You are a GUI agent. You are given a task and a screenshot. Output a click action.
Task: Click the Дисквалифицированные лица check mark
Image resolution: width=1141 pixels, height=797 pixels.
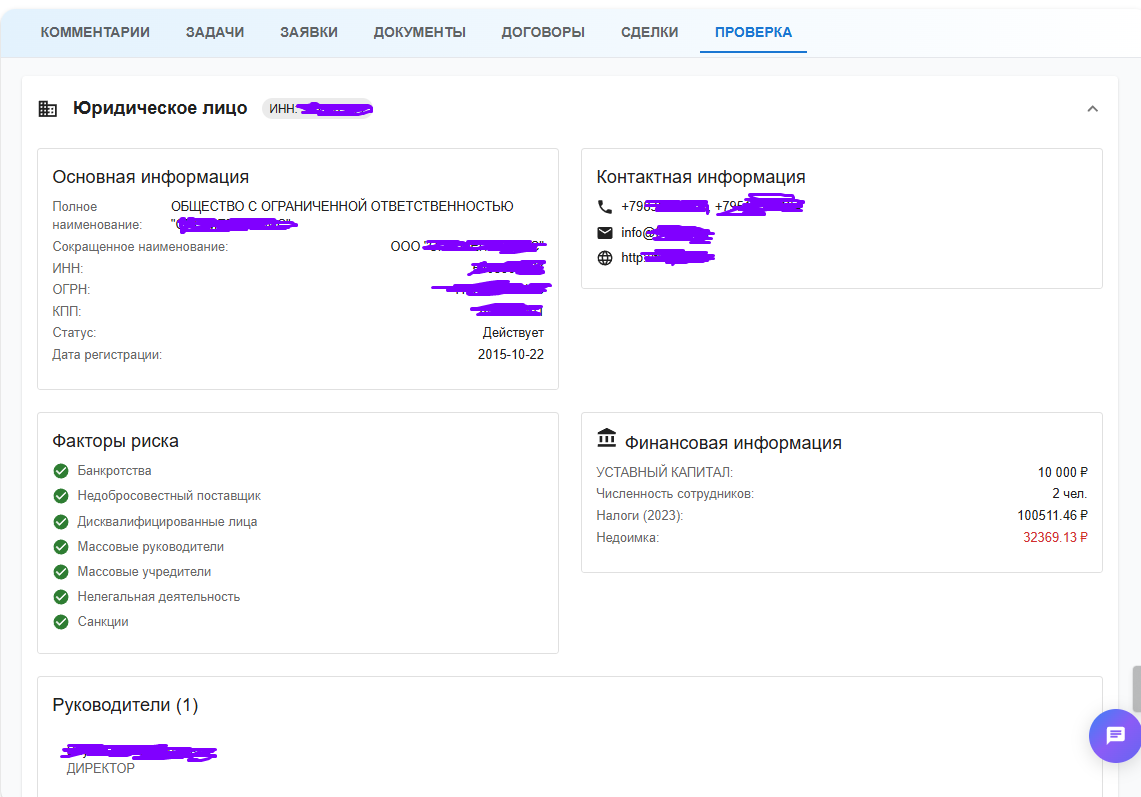[61, 522]
